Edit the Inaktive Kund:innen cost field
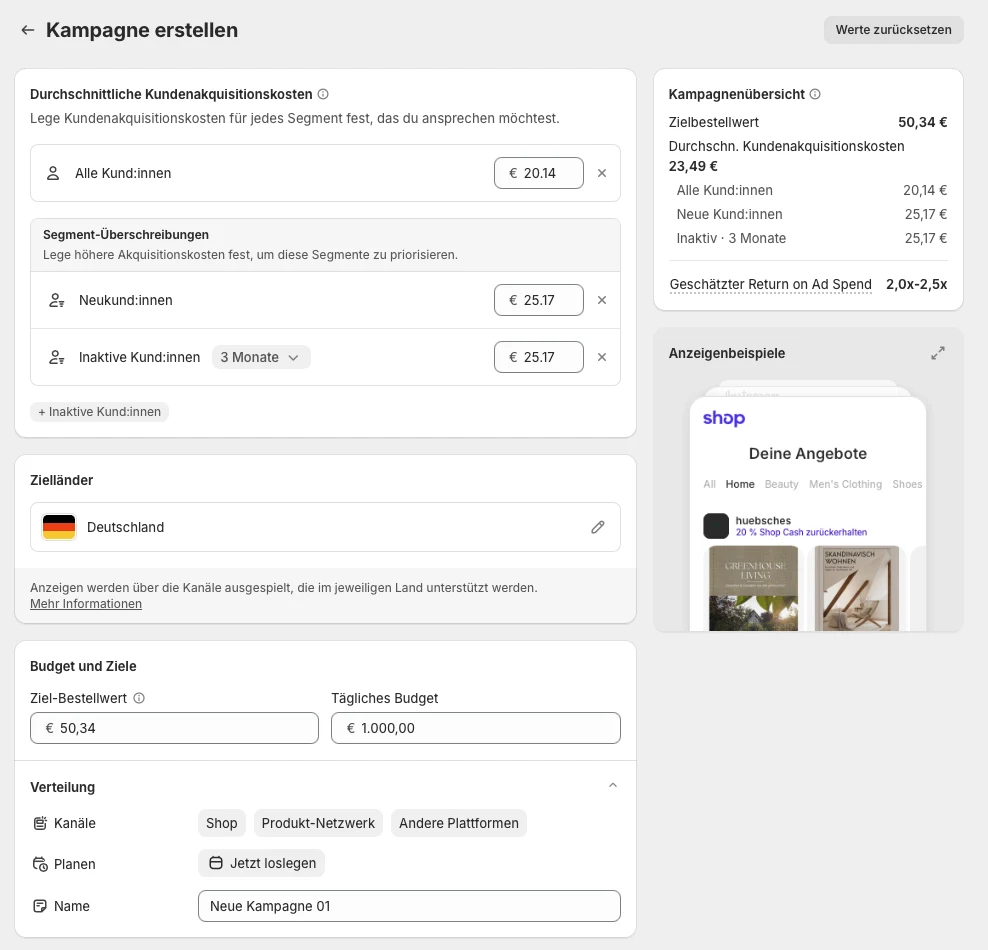The image size is (988, 950). point(539,357)
